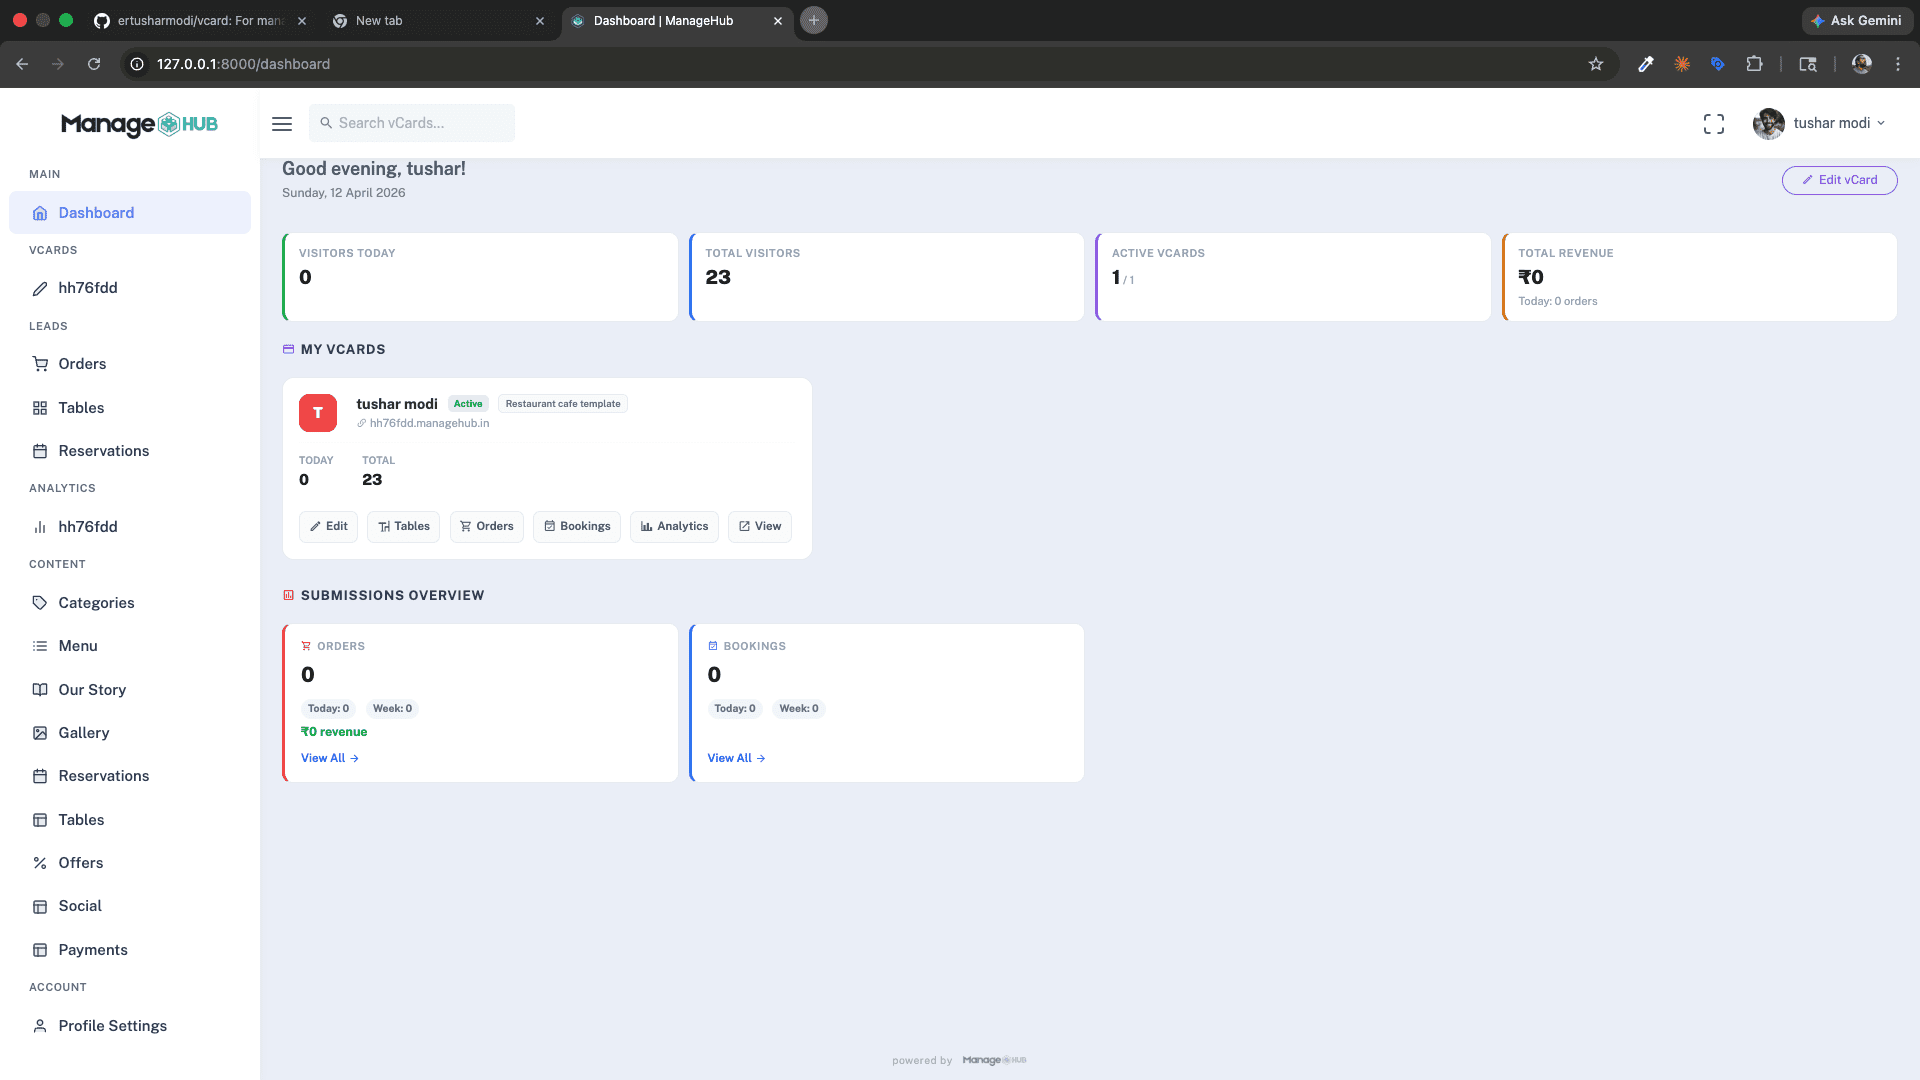Open the Chrome three-dot menu
Image resolution: width=1920 pixels, height=1080 pixels.
pos(1898,64)
